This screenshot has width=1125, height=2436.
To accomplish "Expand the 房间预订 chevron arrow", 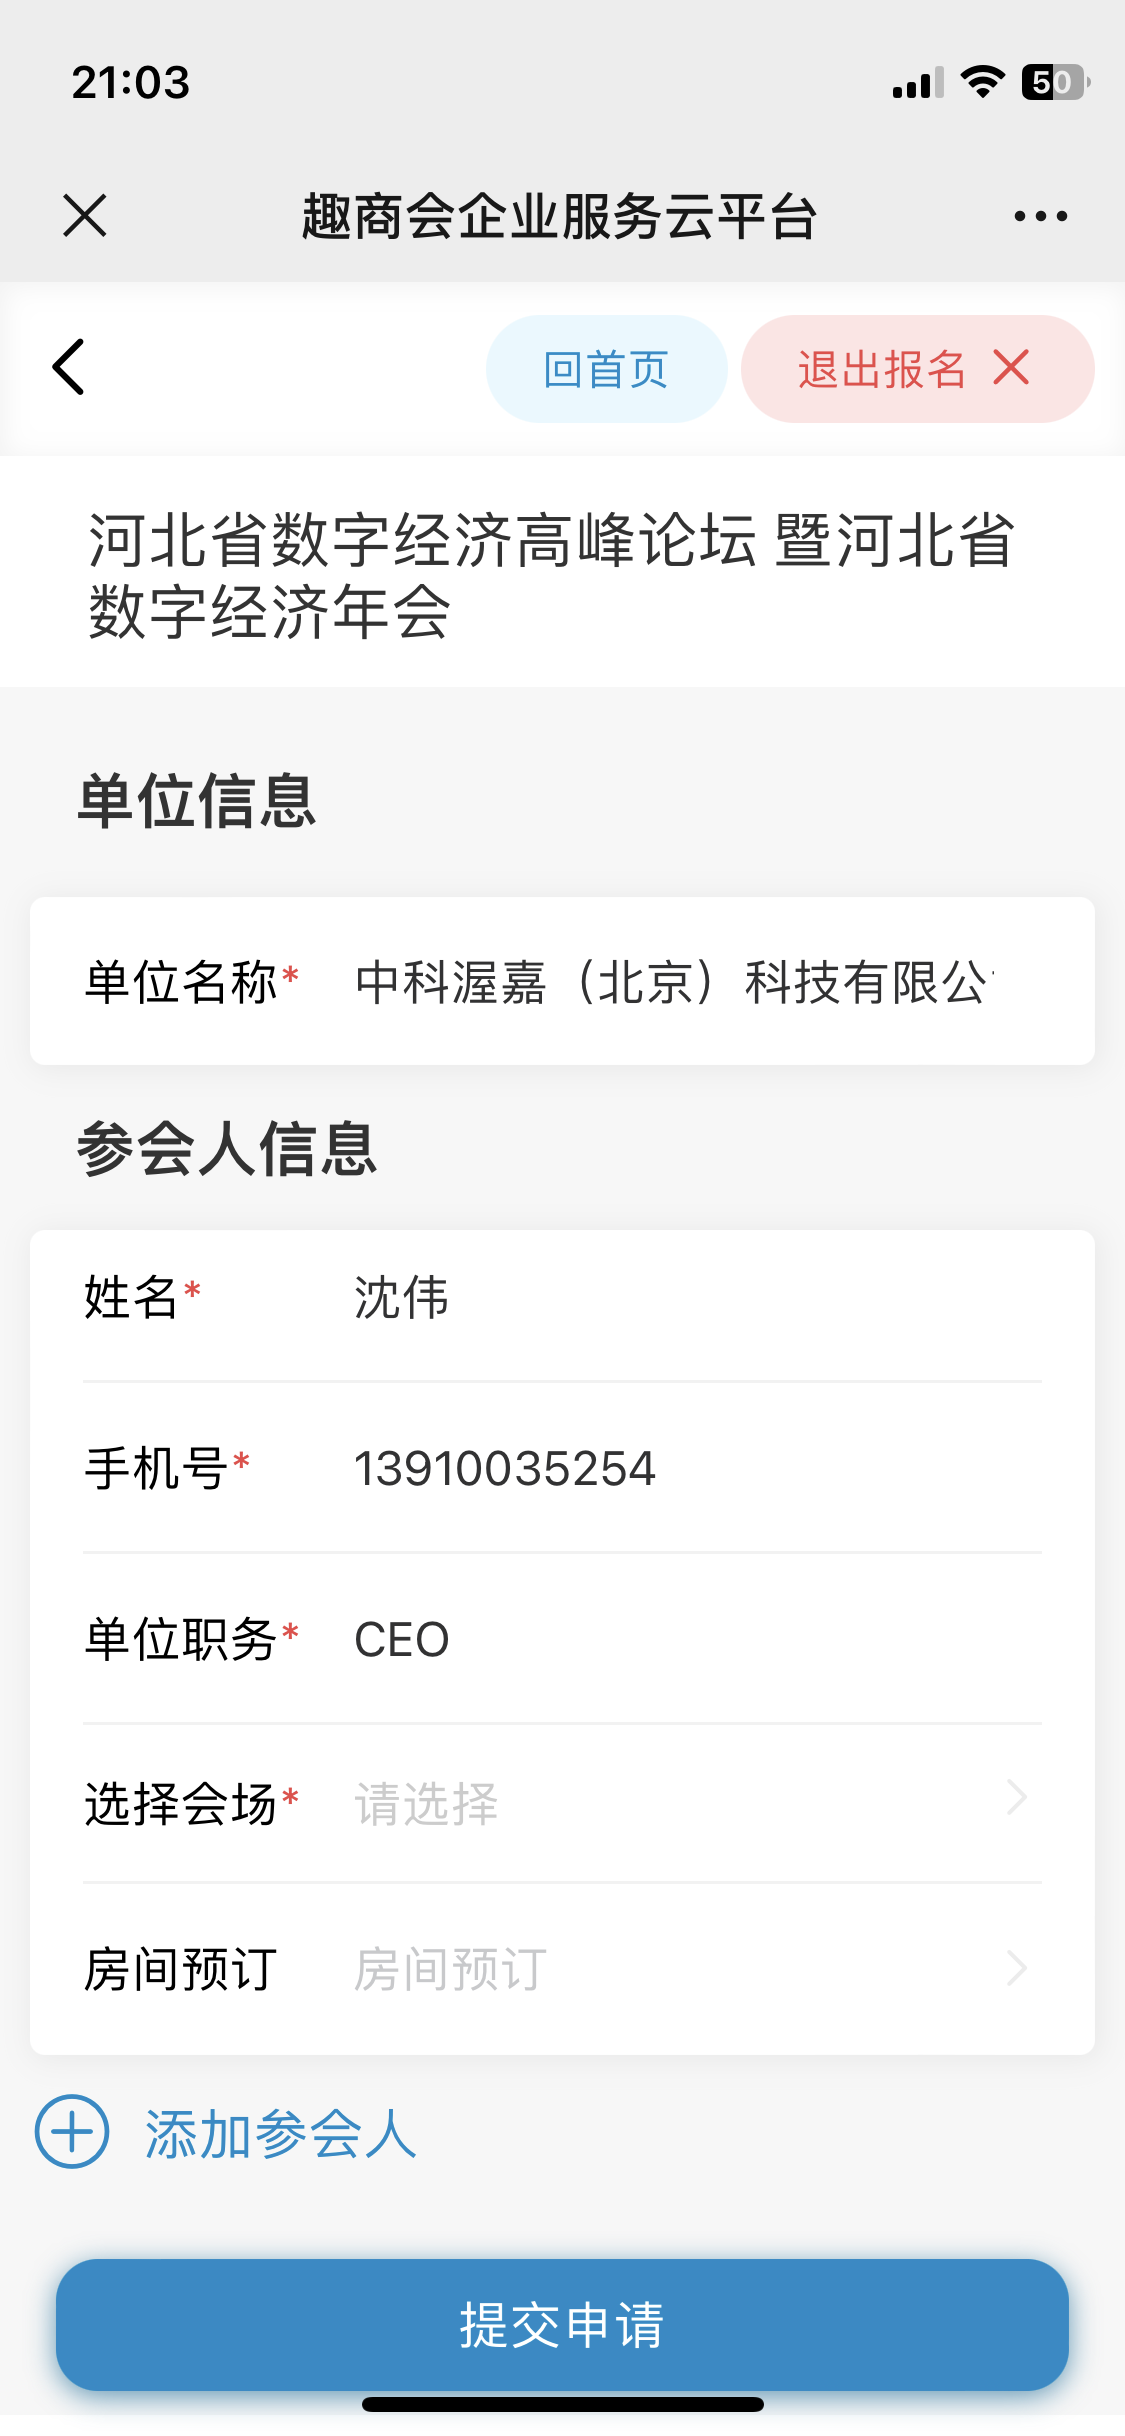I will pos(1017,1968).
